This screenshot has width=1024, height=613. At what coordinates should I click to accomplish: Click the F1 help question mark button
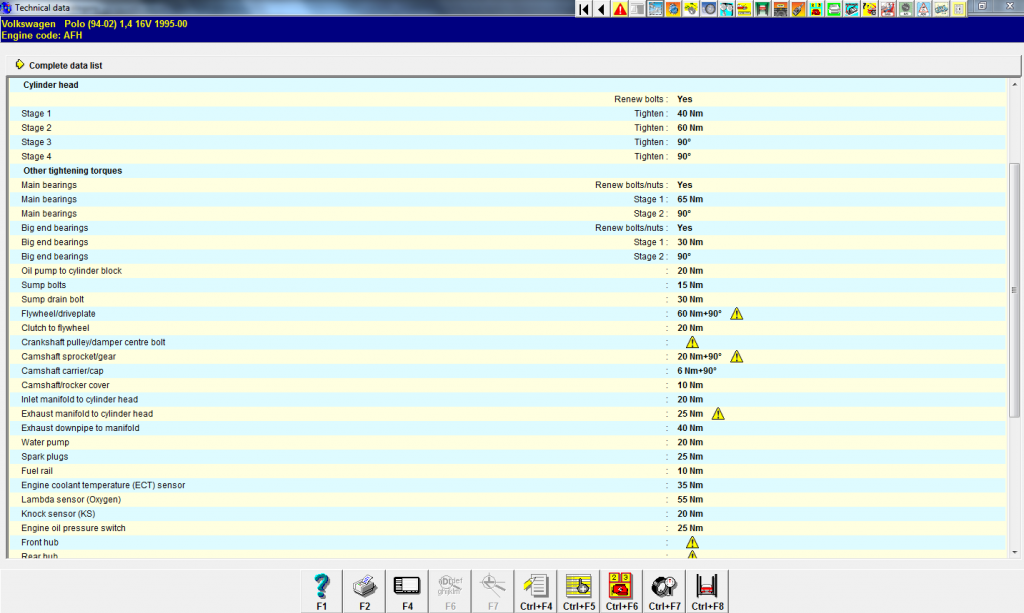coord(322,589)
